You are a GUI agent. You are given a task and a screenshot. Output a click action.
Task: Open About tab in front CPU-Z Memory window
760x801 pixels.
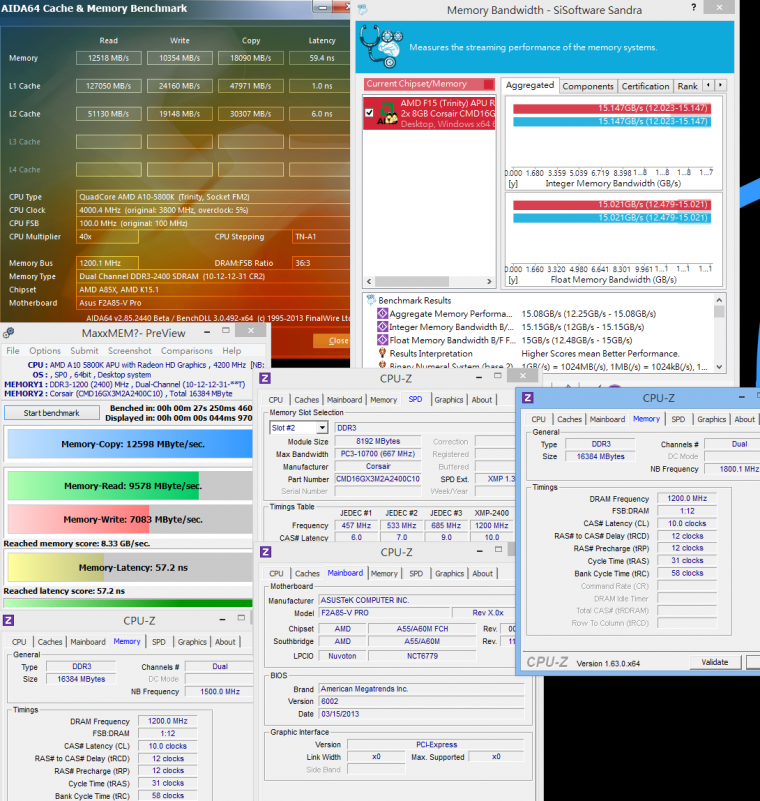(x=744, y=419)
